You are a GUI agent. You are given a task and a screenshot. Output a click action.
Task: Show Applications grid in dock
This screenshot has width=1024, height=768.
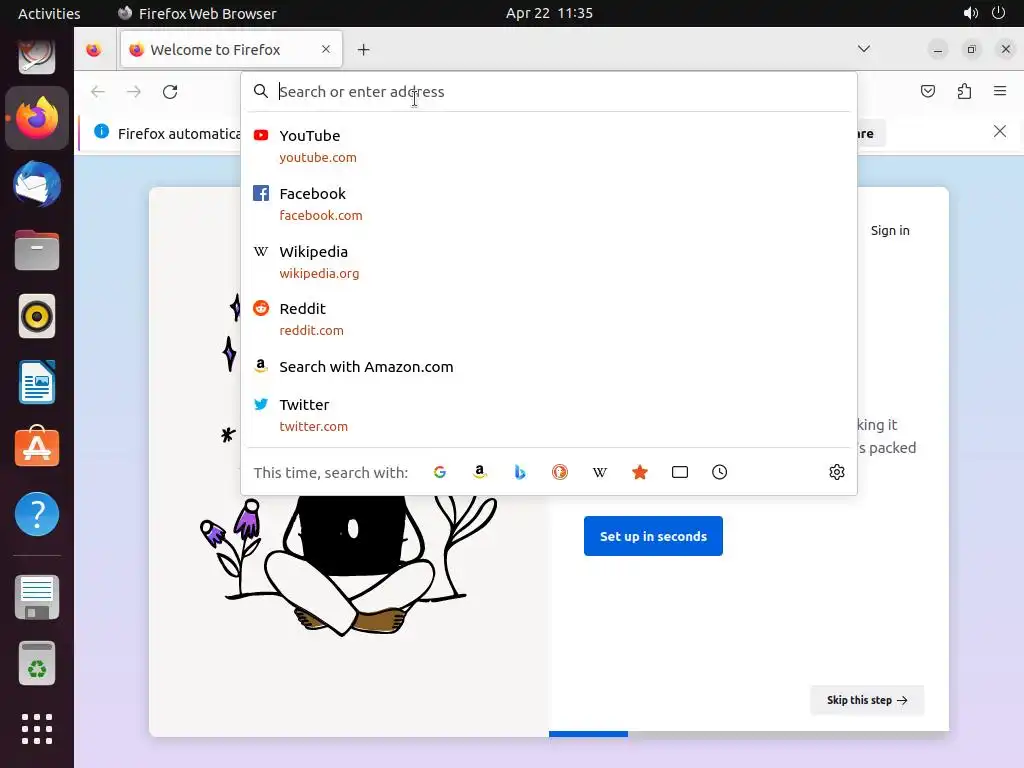[x=37, y=729]
